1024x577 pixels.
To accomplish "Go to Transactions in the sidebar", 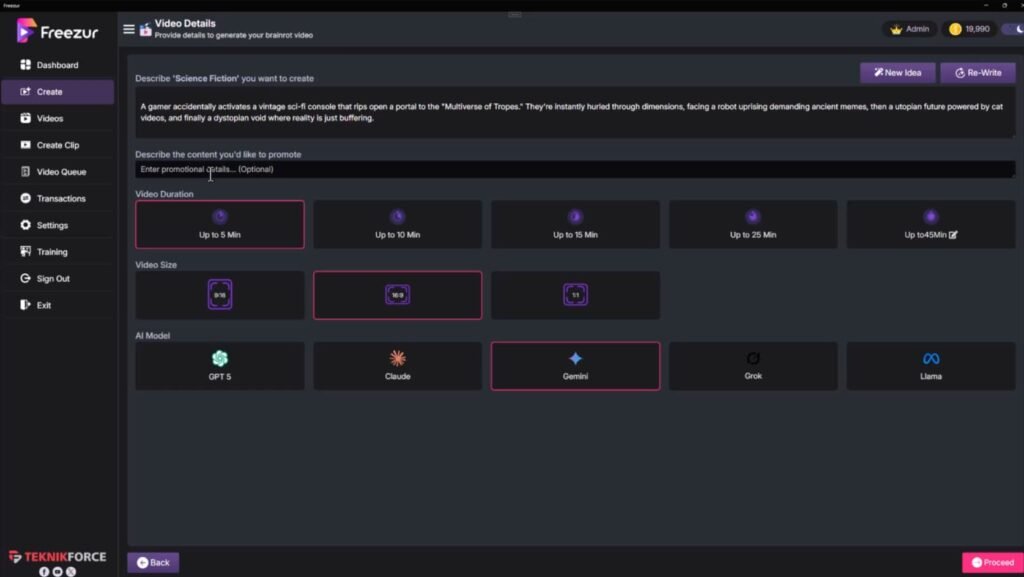I will [x=60, y=198].
